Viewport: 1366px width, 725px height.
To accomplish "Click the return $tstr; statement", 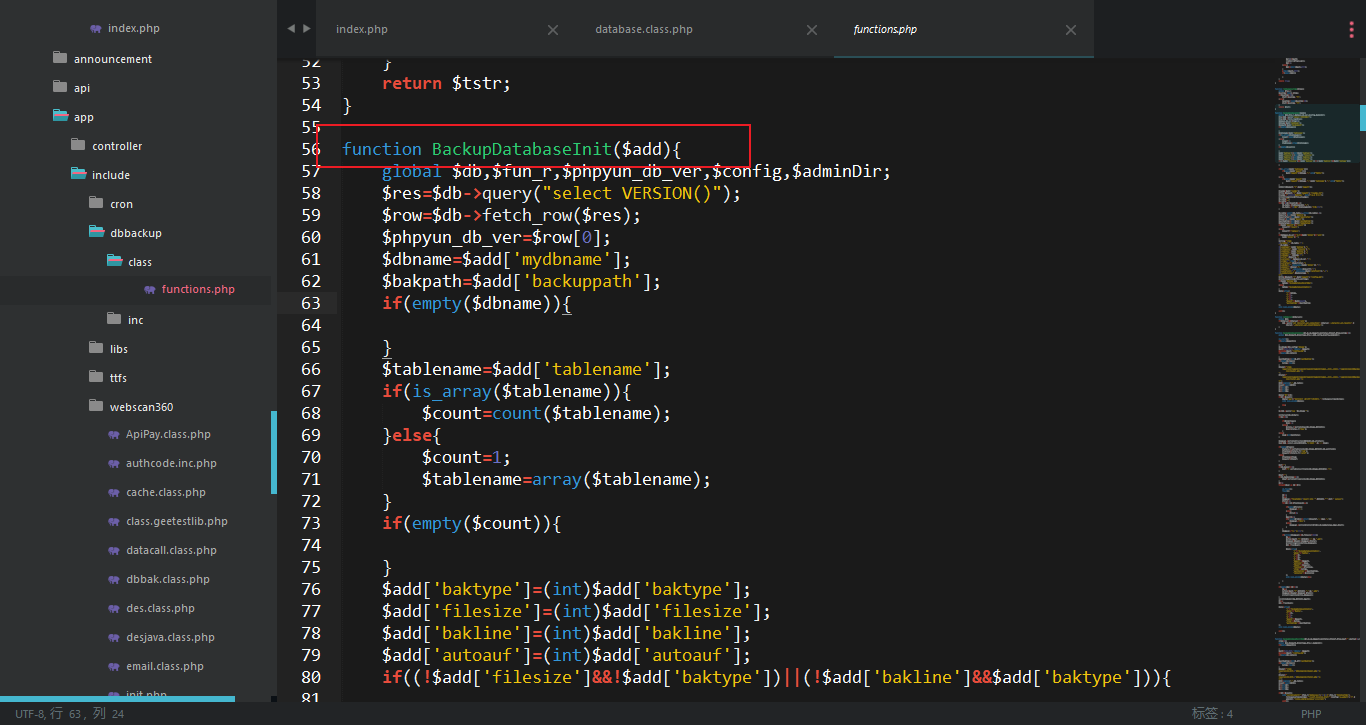I will 446,83.
